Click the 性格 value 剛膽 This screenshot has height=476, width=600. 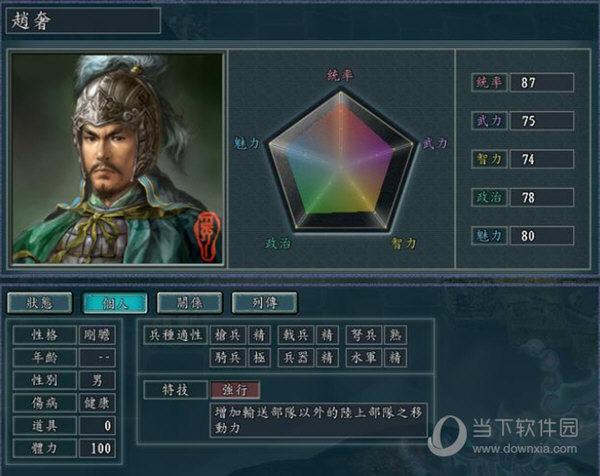97,335
